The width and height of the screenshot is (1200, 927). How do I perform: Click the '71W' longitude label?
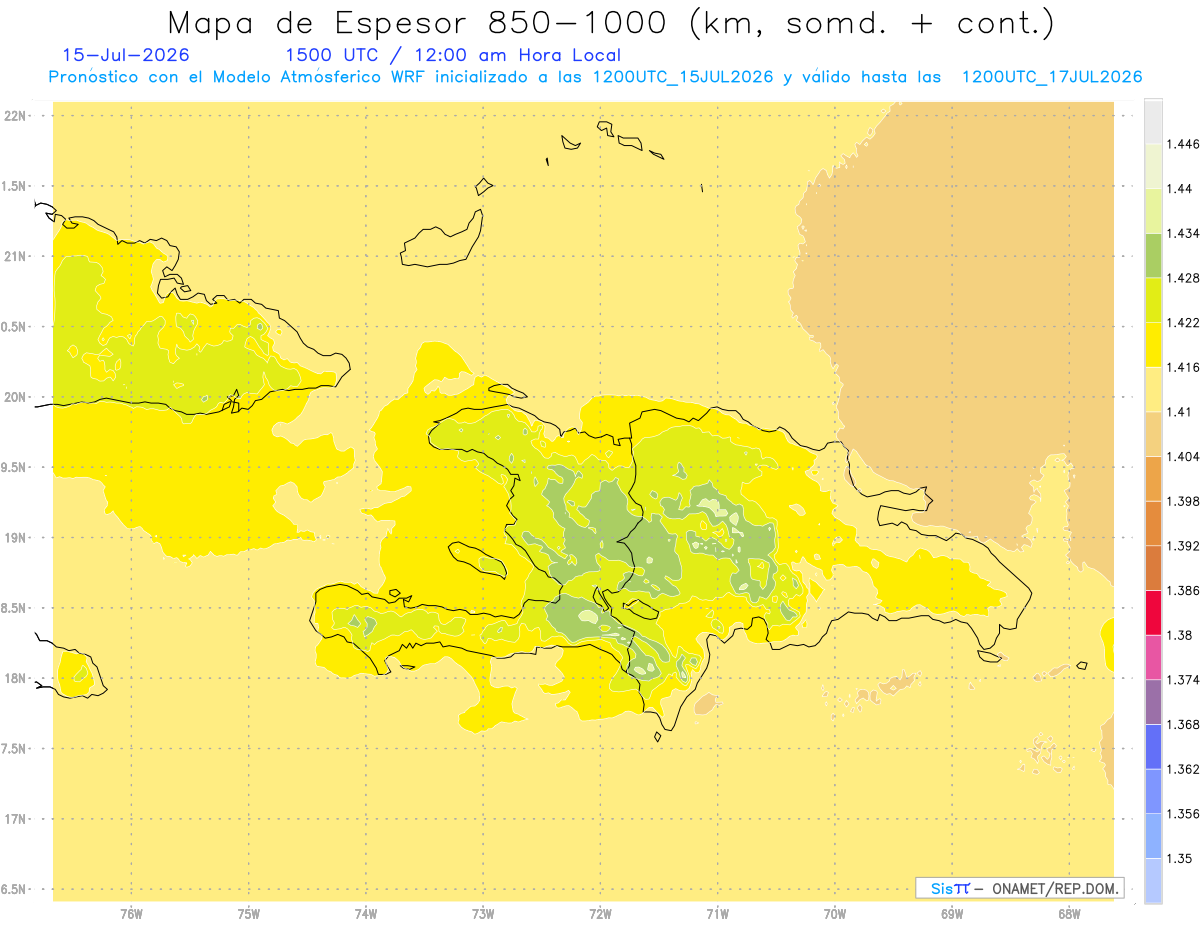pos(717,915)
